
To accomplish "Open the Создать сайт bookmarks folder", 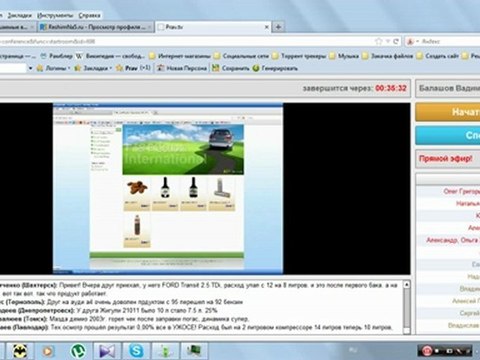I will (438, 56).
